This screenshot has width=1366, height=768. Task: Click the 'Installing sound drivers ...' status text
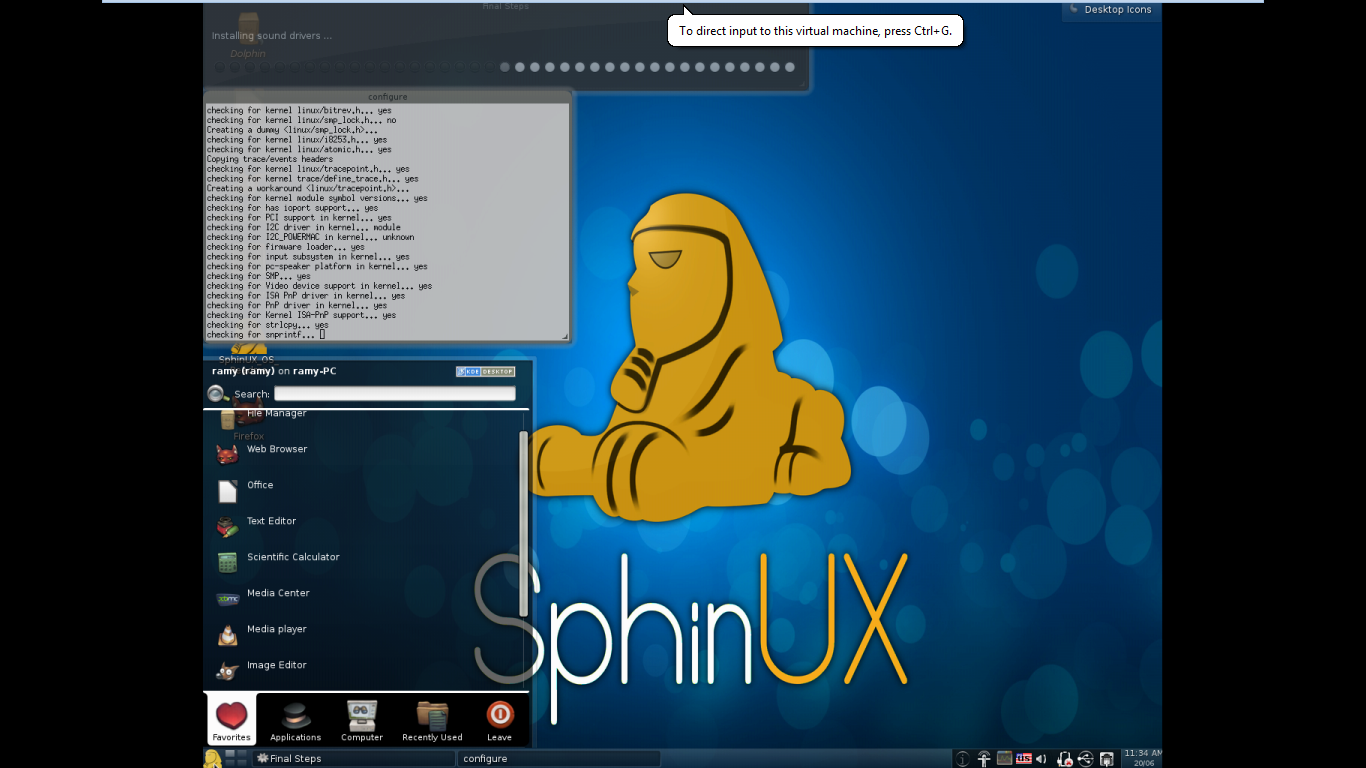pos(272,36)
